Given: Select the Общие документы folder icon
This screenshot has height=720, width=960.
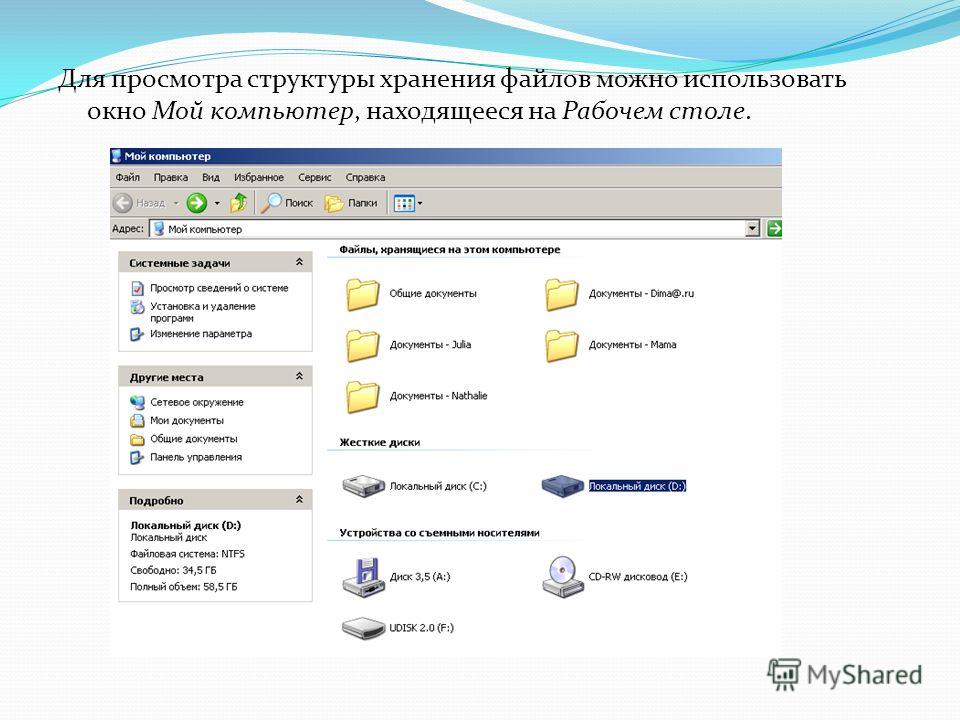Looking at the screenshot, I should tap(362, 294).
